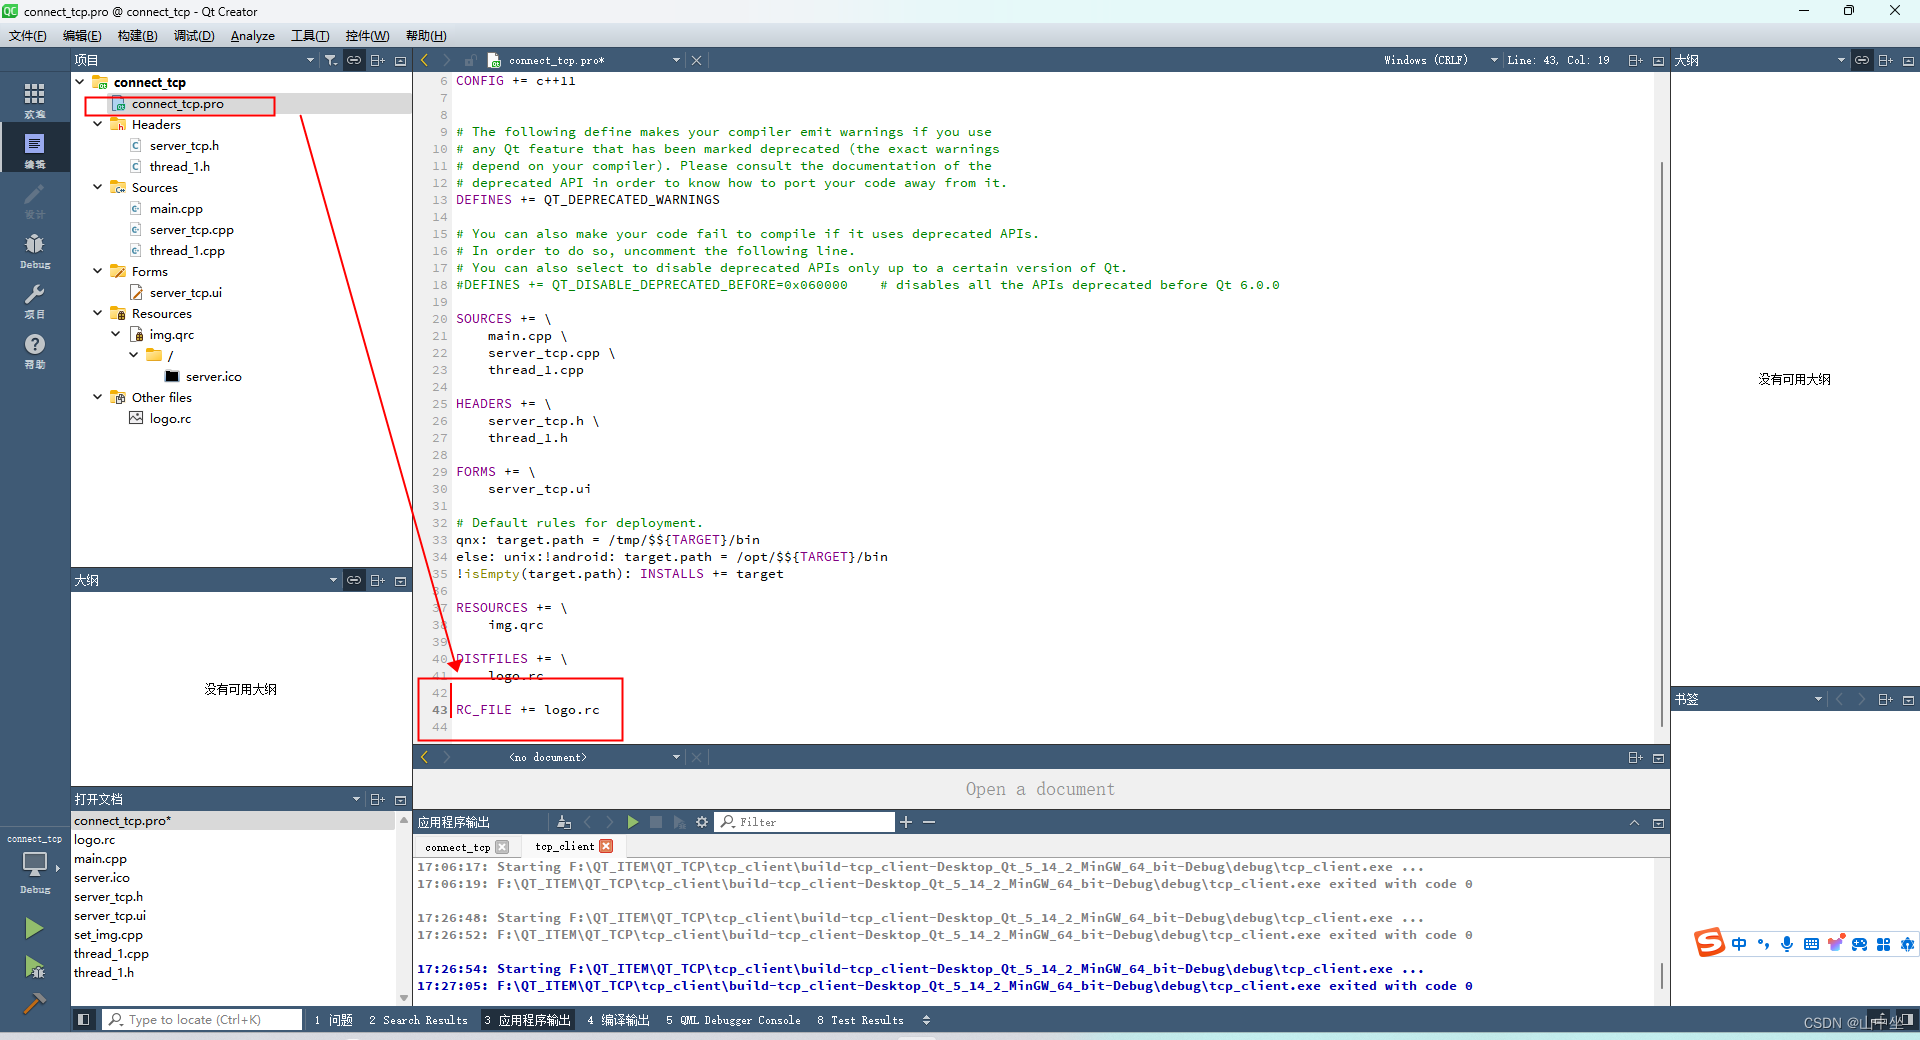This screenshot has height=1040, width=1920.
Task: Collapse the Sources folder in the project tree
Action: pyautogui.click(x=98, y=187)
